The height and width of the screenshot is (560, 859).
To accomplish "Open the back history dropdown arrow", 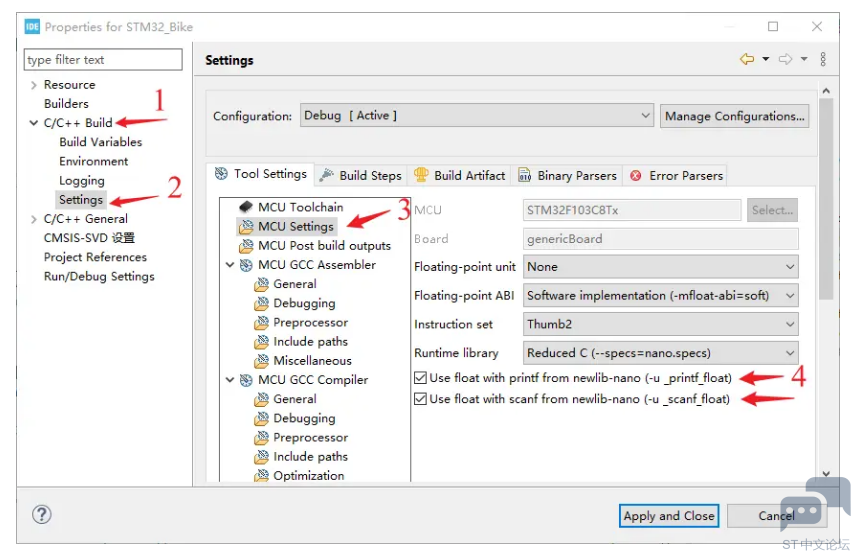I will (765, 59).
